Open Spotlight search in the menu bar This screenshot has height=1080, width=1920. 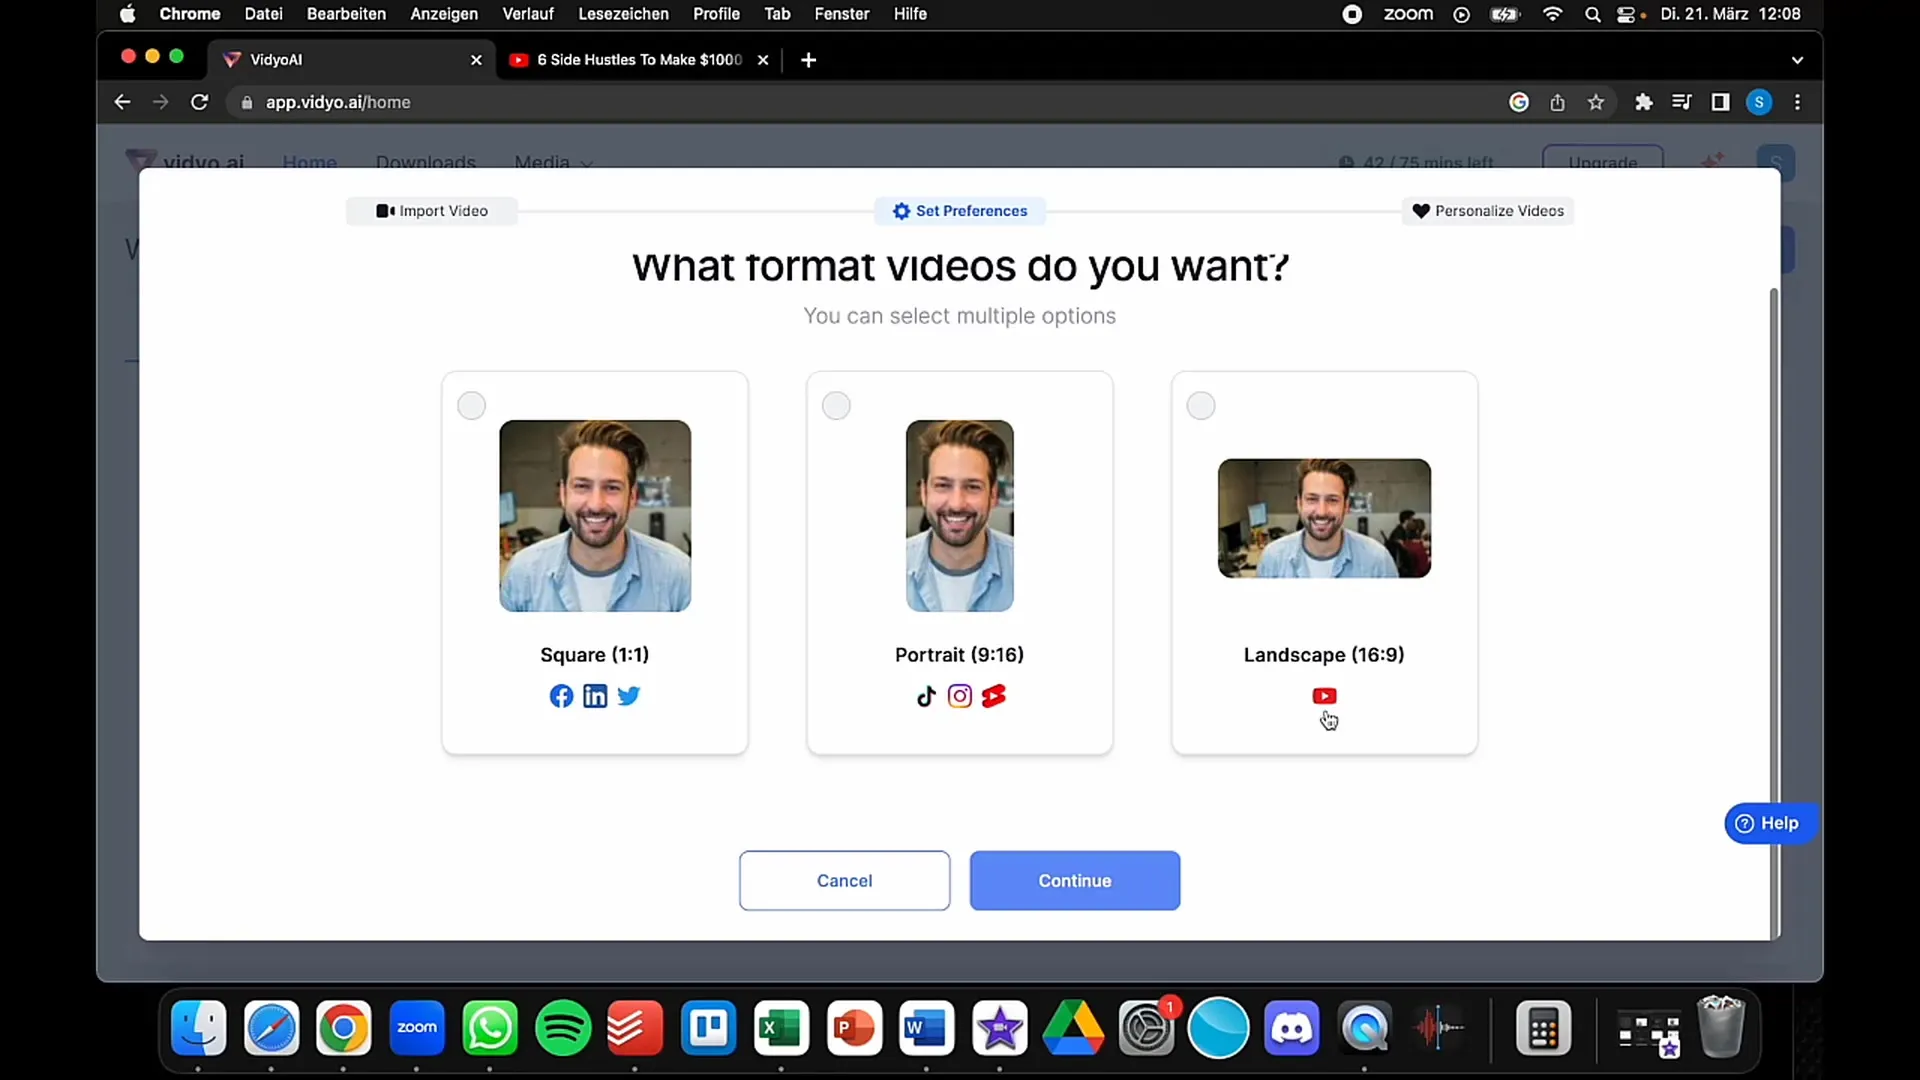coord(1592,14)
